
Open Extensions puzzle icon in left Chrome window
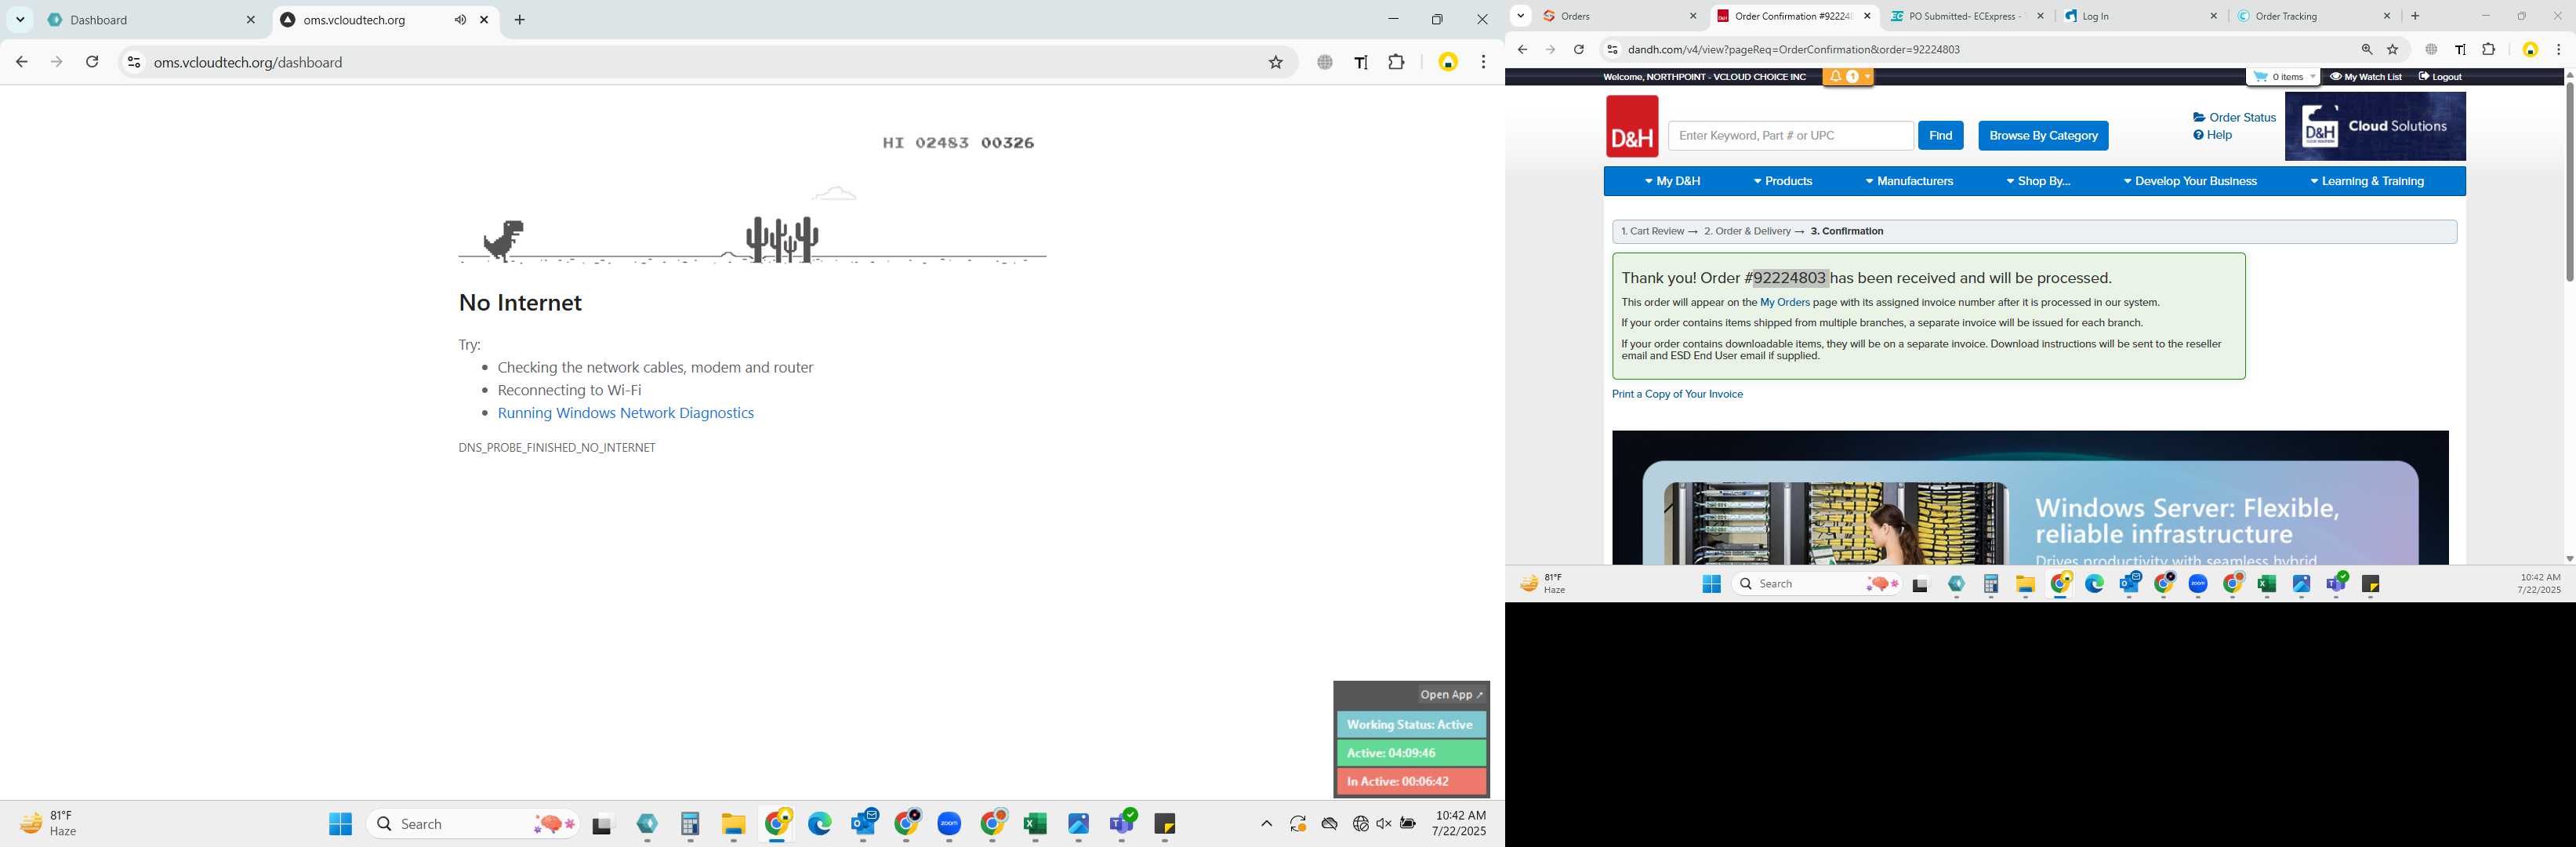click(1397, 62)
